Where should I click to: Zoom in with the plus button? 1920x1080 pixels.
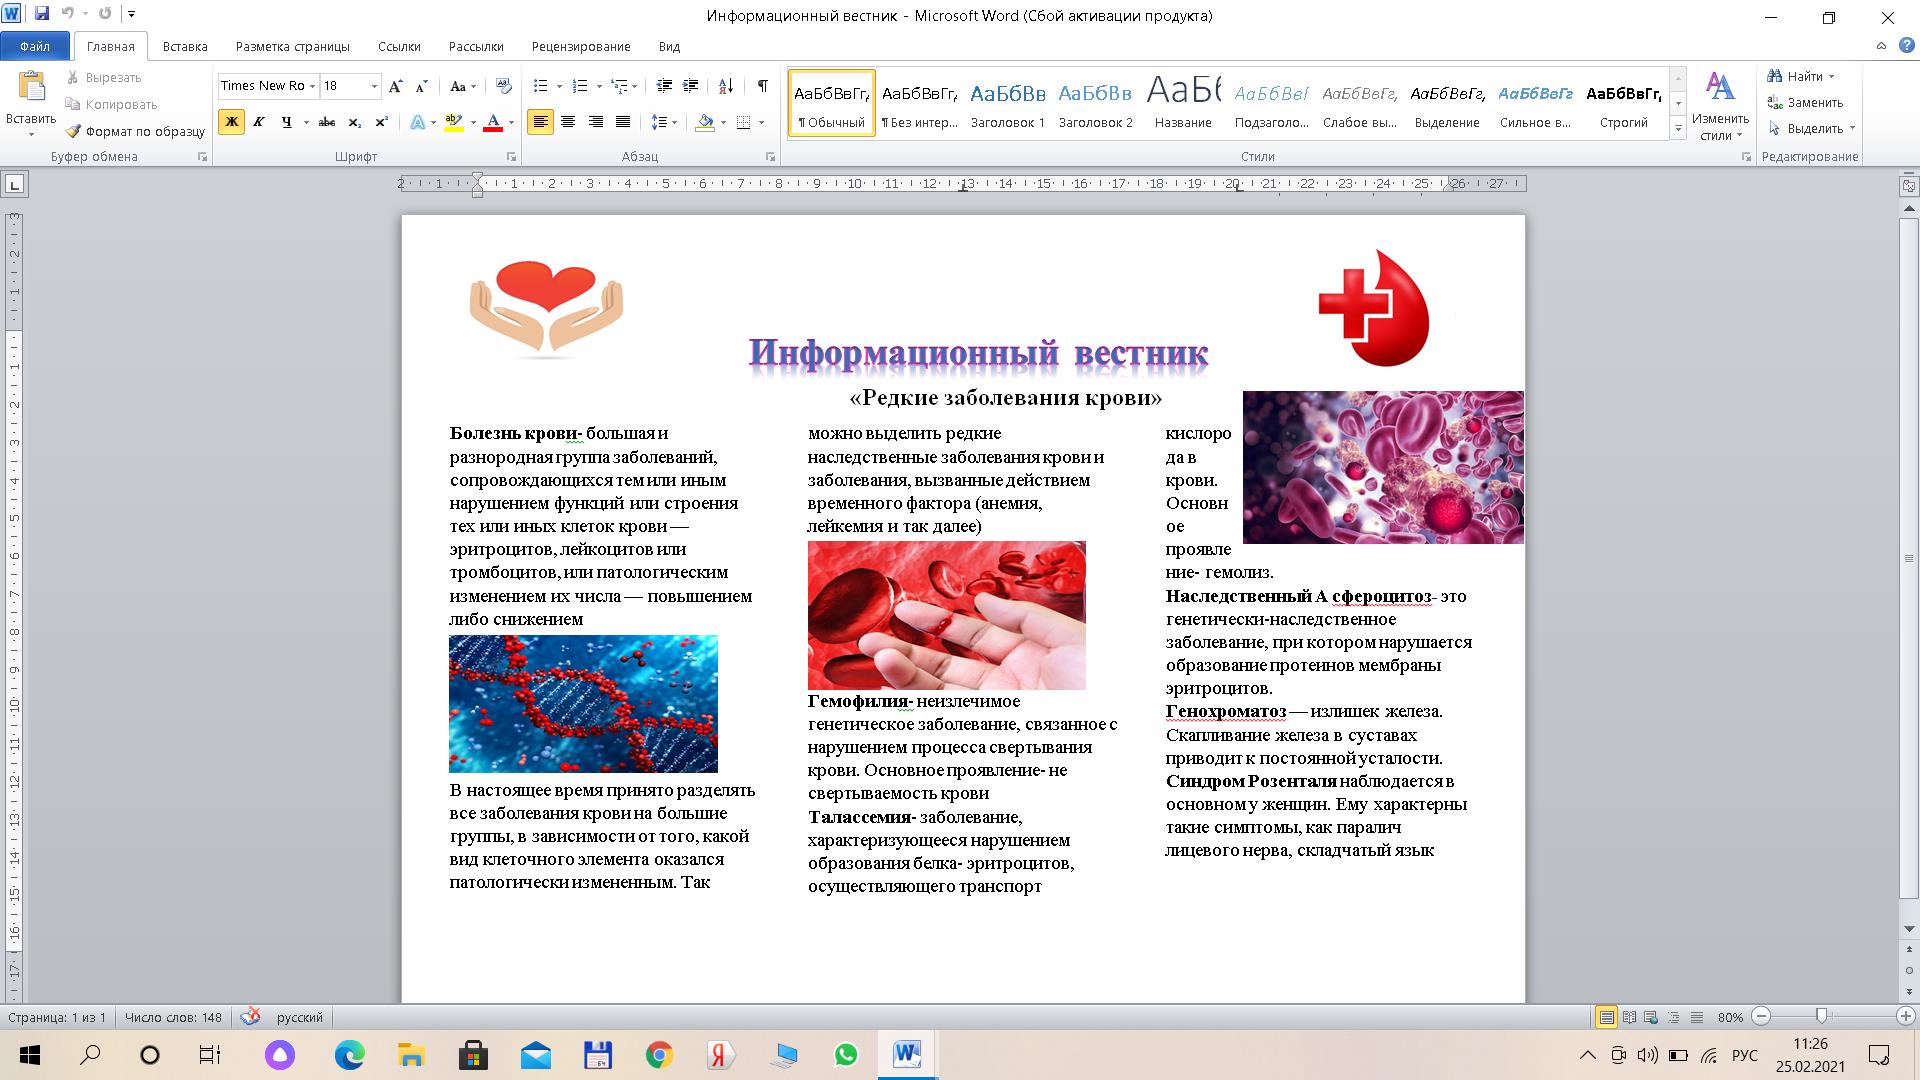[x=1906, y=1016]
